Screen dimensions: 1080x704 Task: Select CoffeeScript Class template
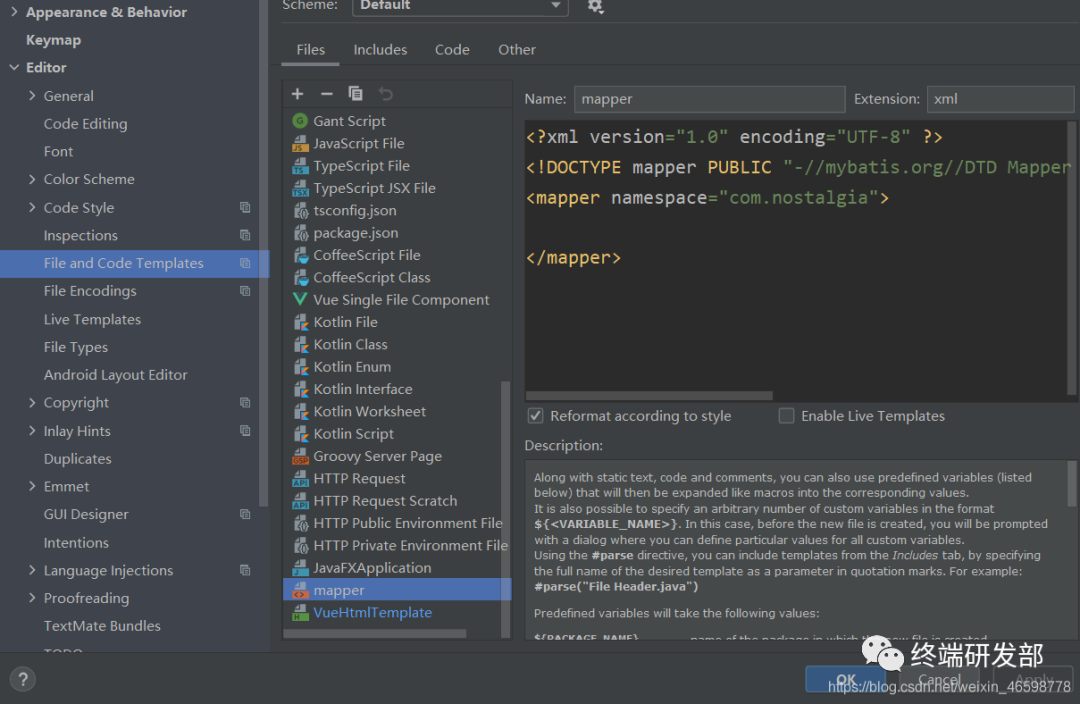click(371, 278)
